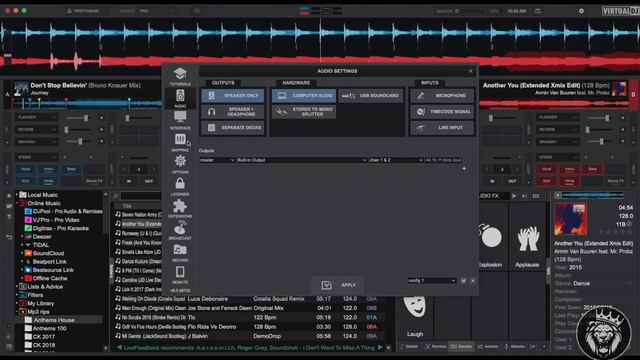
Task: Open left deck Reverb effect dropdown
Action: 36,130
